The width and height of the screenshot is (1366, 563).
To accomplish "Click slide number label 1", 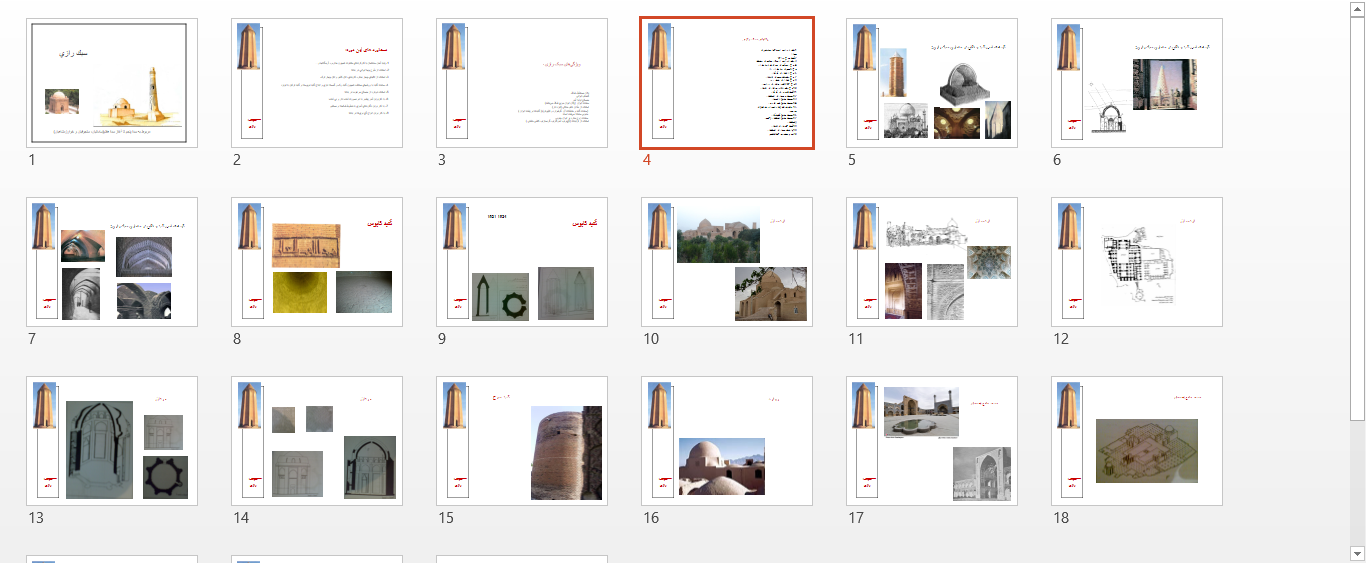I will pos(32,160).
